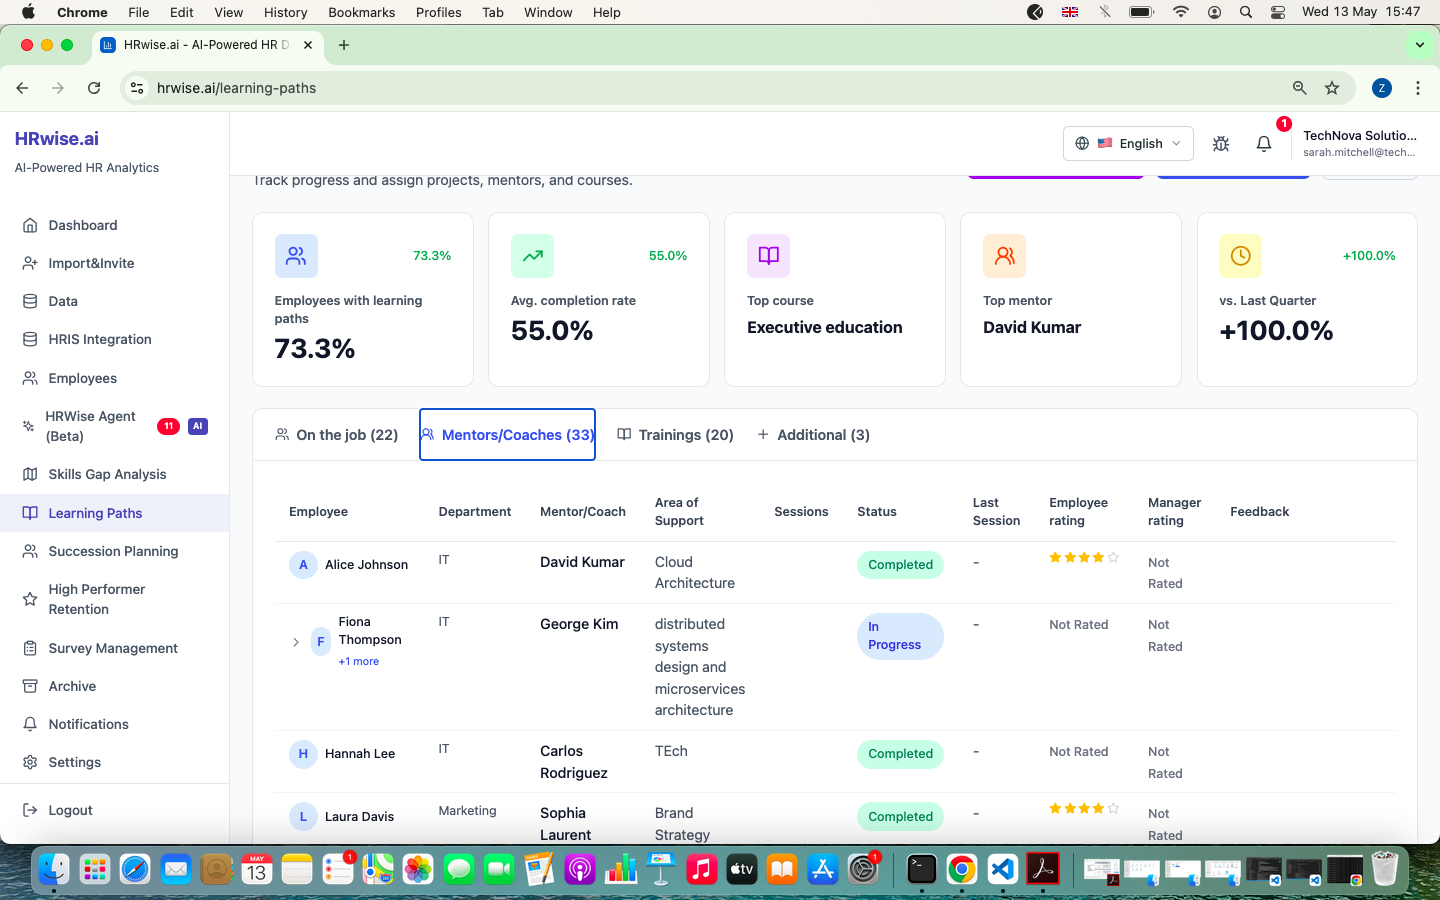This screenshot has width=1440, height=900.
Task: Click Alice Johnson's employee star rating
Action: coord(1084,558)
